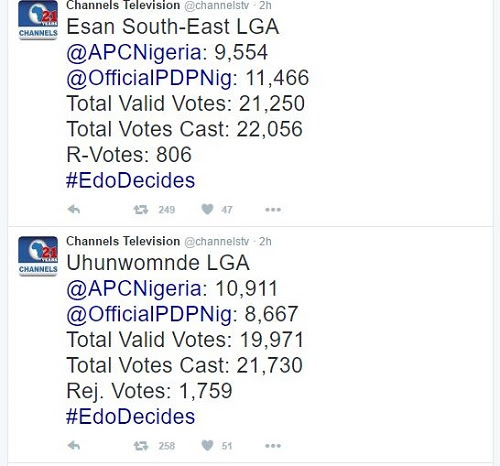500x466 pixels.
Task: Open @APCNigeria mention in Esan South-East tweet
Action: click(x=134, y=53)
